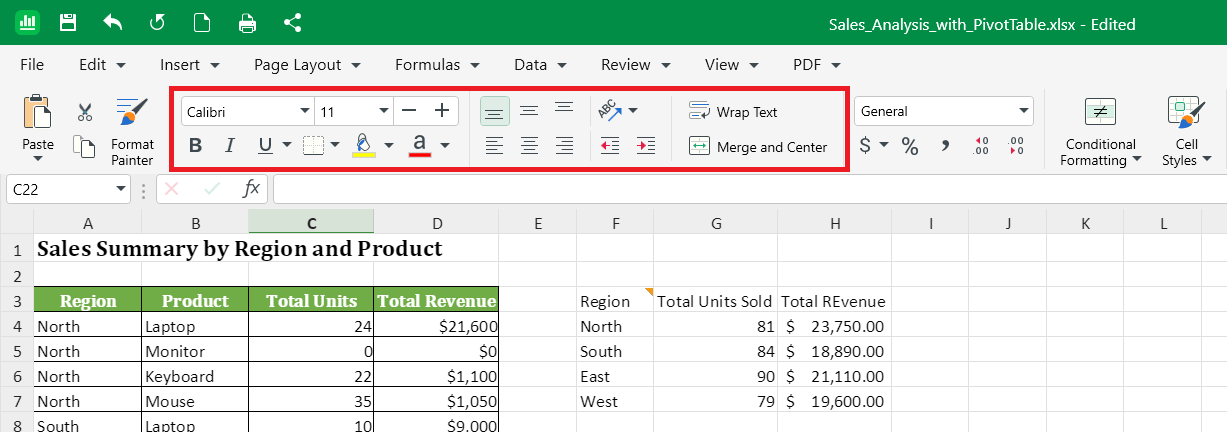Expand the Name Box C22 dropdown
The width and height of the screenshot is (1227, 432).
coord(121,188)
